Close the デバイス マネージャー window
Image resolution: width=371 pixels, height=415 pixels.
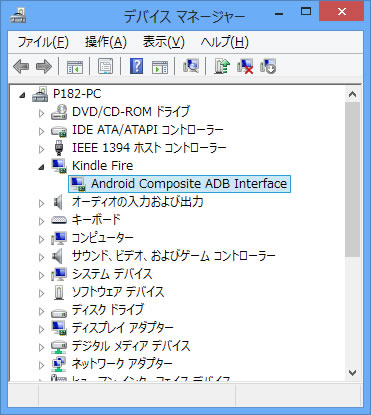click(341, 11)
